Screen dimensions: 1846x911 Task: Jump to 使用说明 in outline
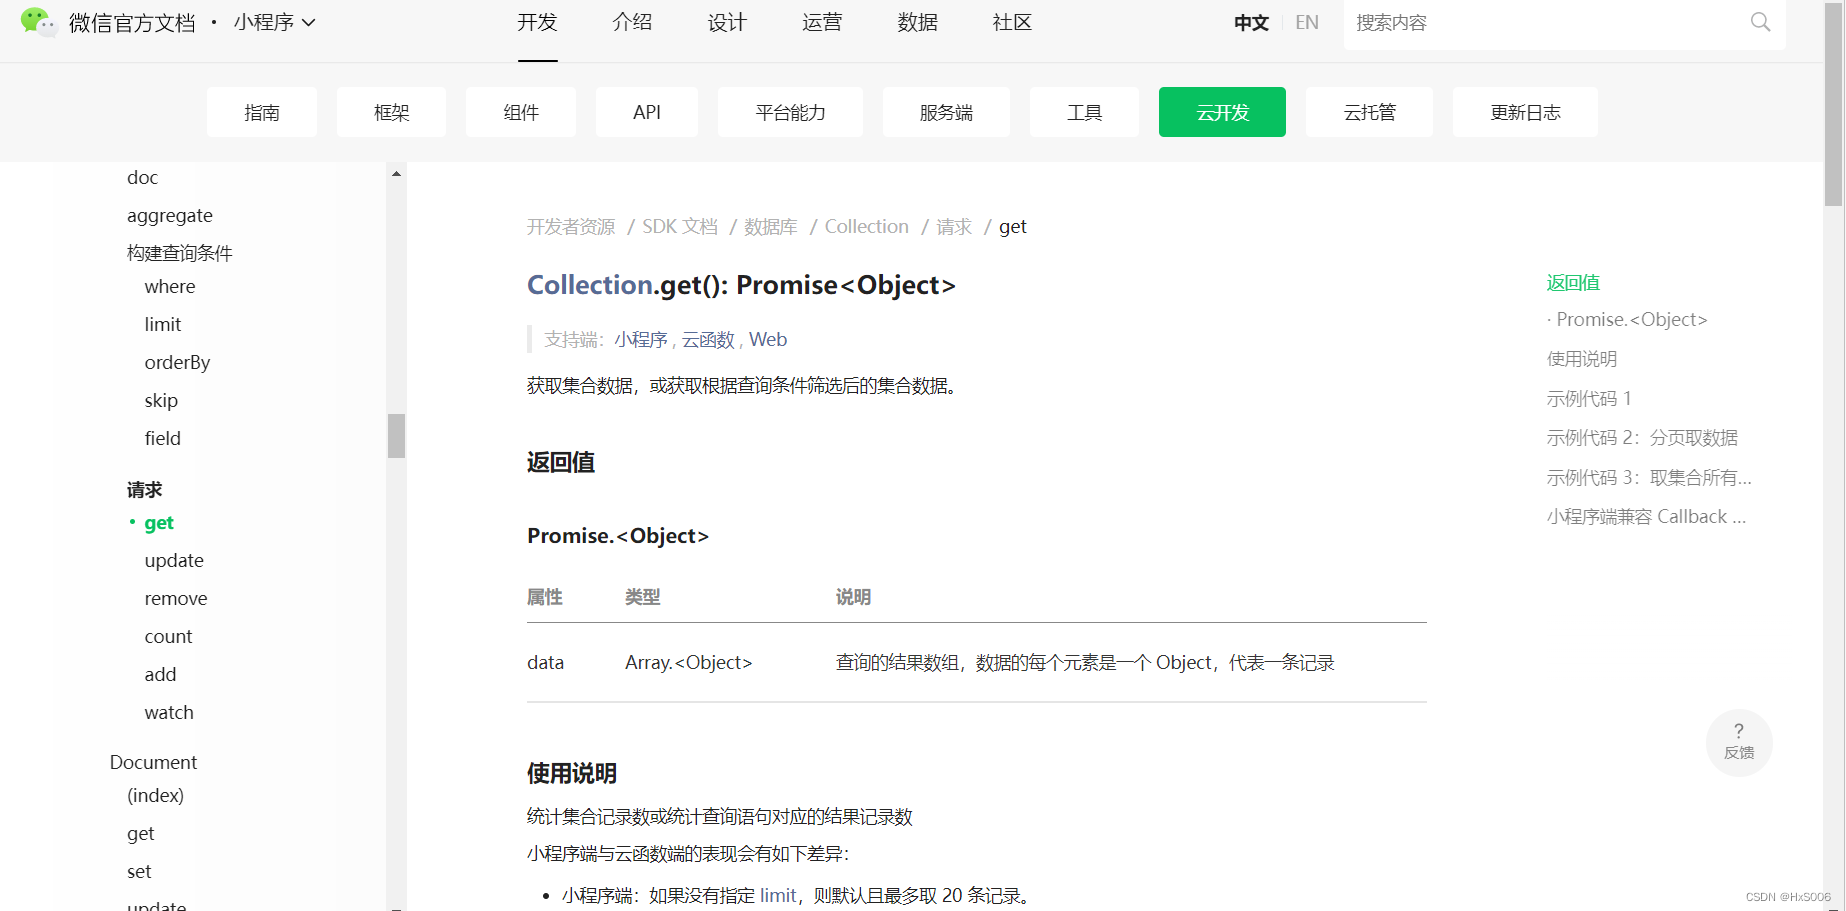click(x=1582, y=358)
